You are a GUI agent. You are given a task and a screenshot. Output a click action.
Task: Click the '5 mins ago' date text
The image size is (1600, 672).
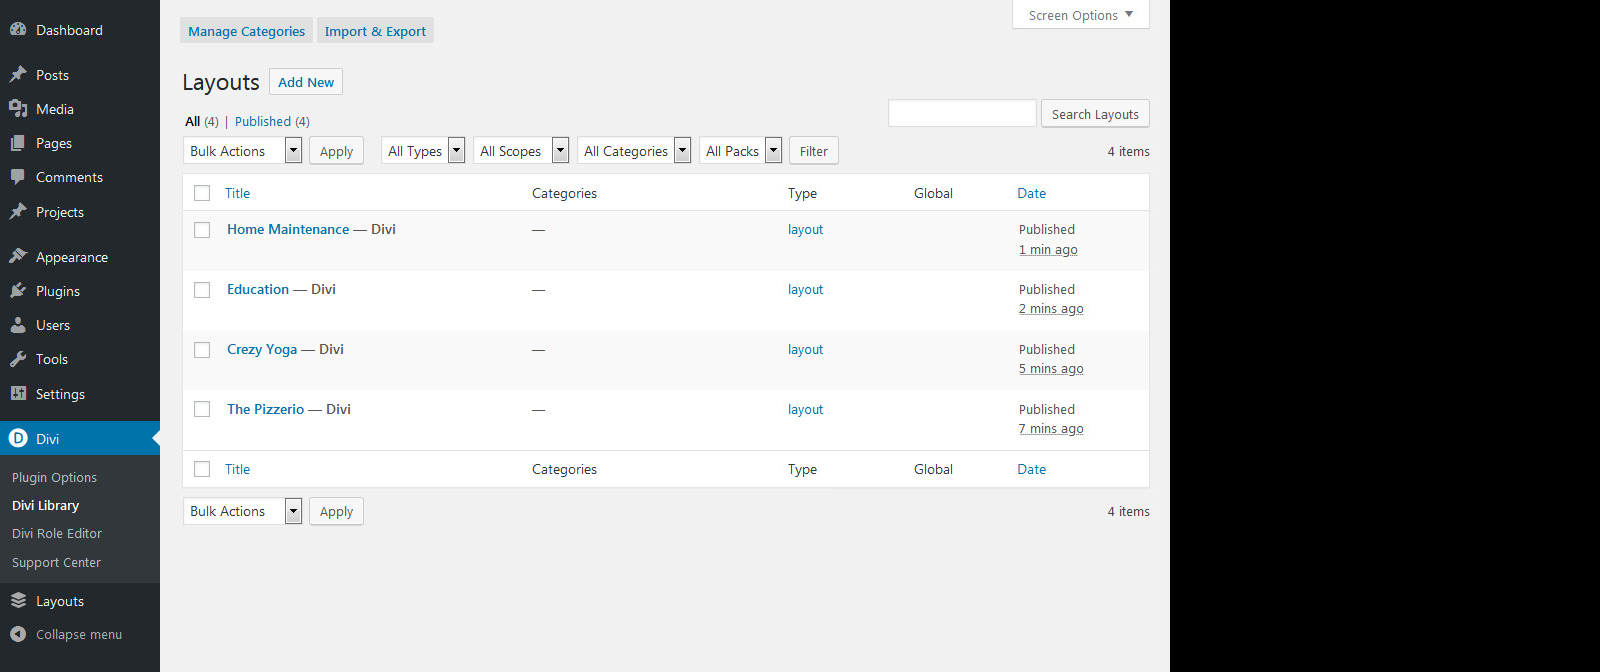tap(1051, 368)
